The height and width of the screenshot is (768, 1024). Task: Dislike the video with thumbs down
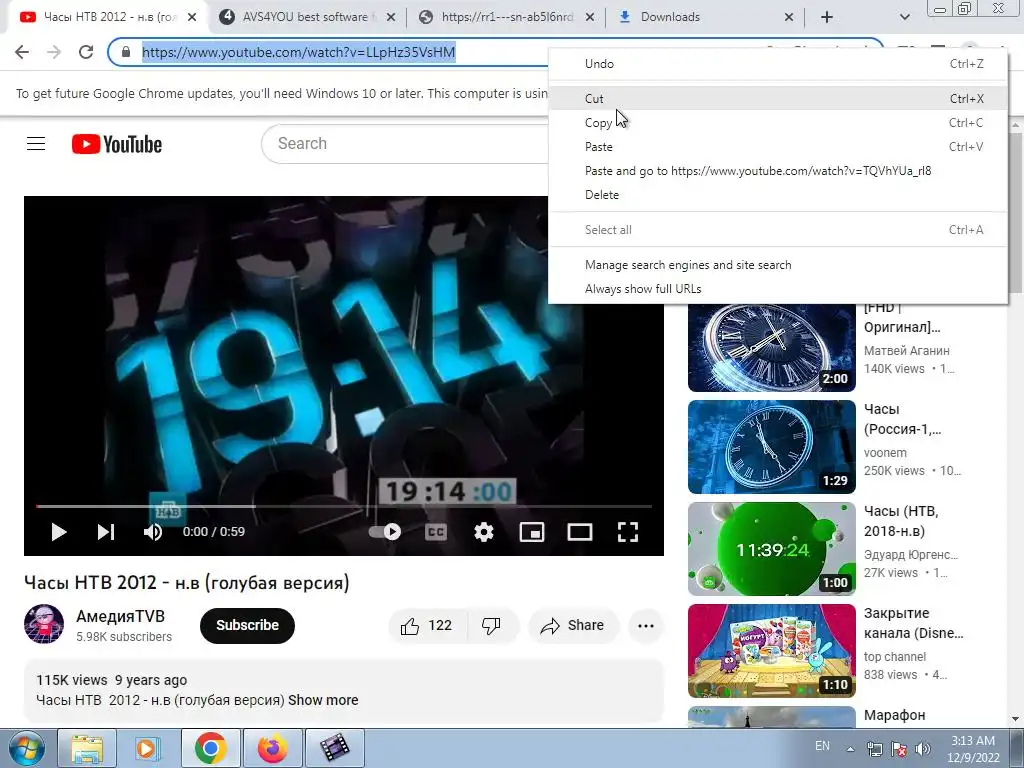[492, 626]
